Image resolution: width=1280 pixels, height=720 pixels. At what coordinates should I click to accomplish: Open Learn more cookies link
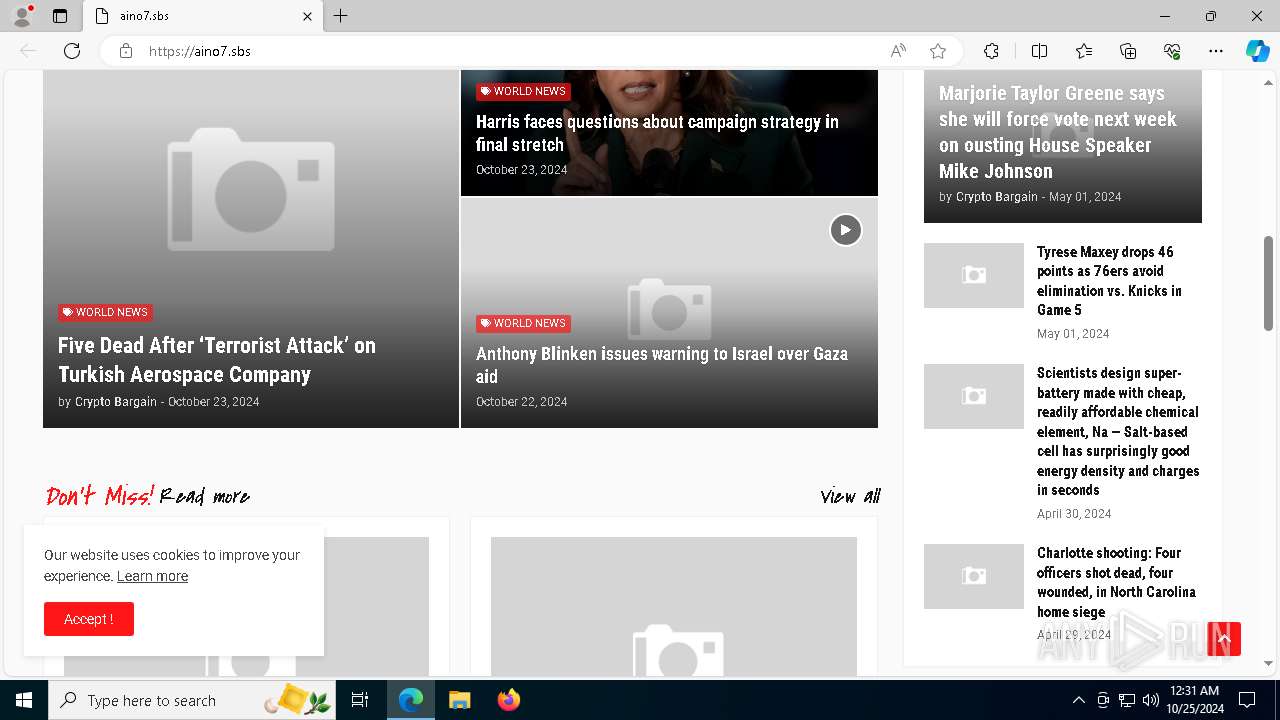click(x=152, y=576)
